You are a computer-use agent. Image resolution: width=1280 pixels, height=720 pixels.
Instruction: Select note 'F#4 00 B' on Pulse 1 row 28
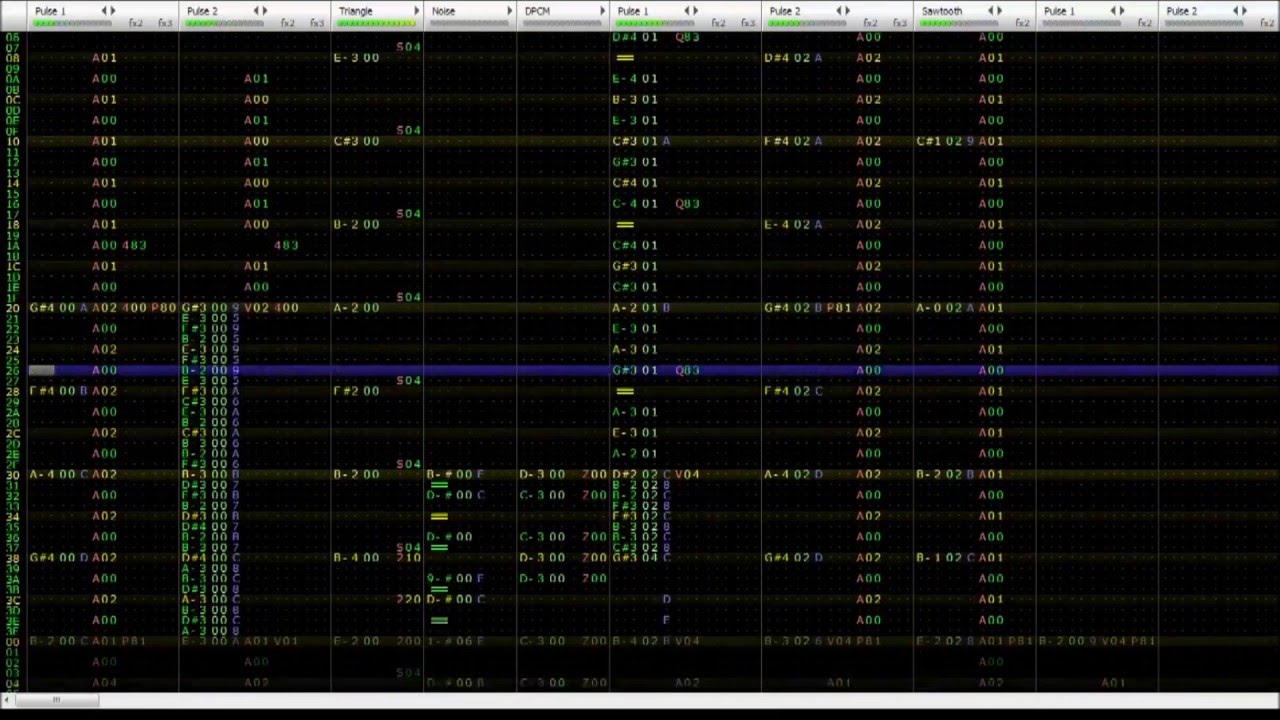[x=59, y=391]
